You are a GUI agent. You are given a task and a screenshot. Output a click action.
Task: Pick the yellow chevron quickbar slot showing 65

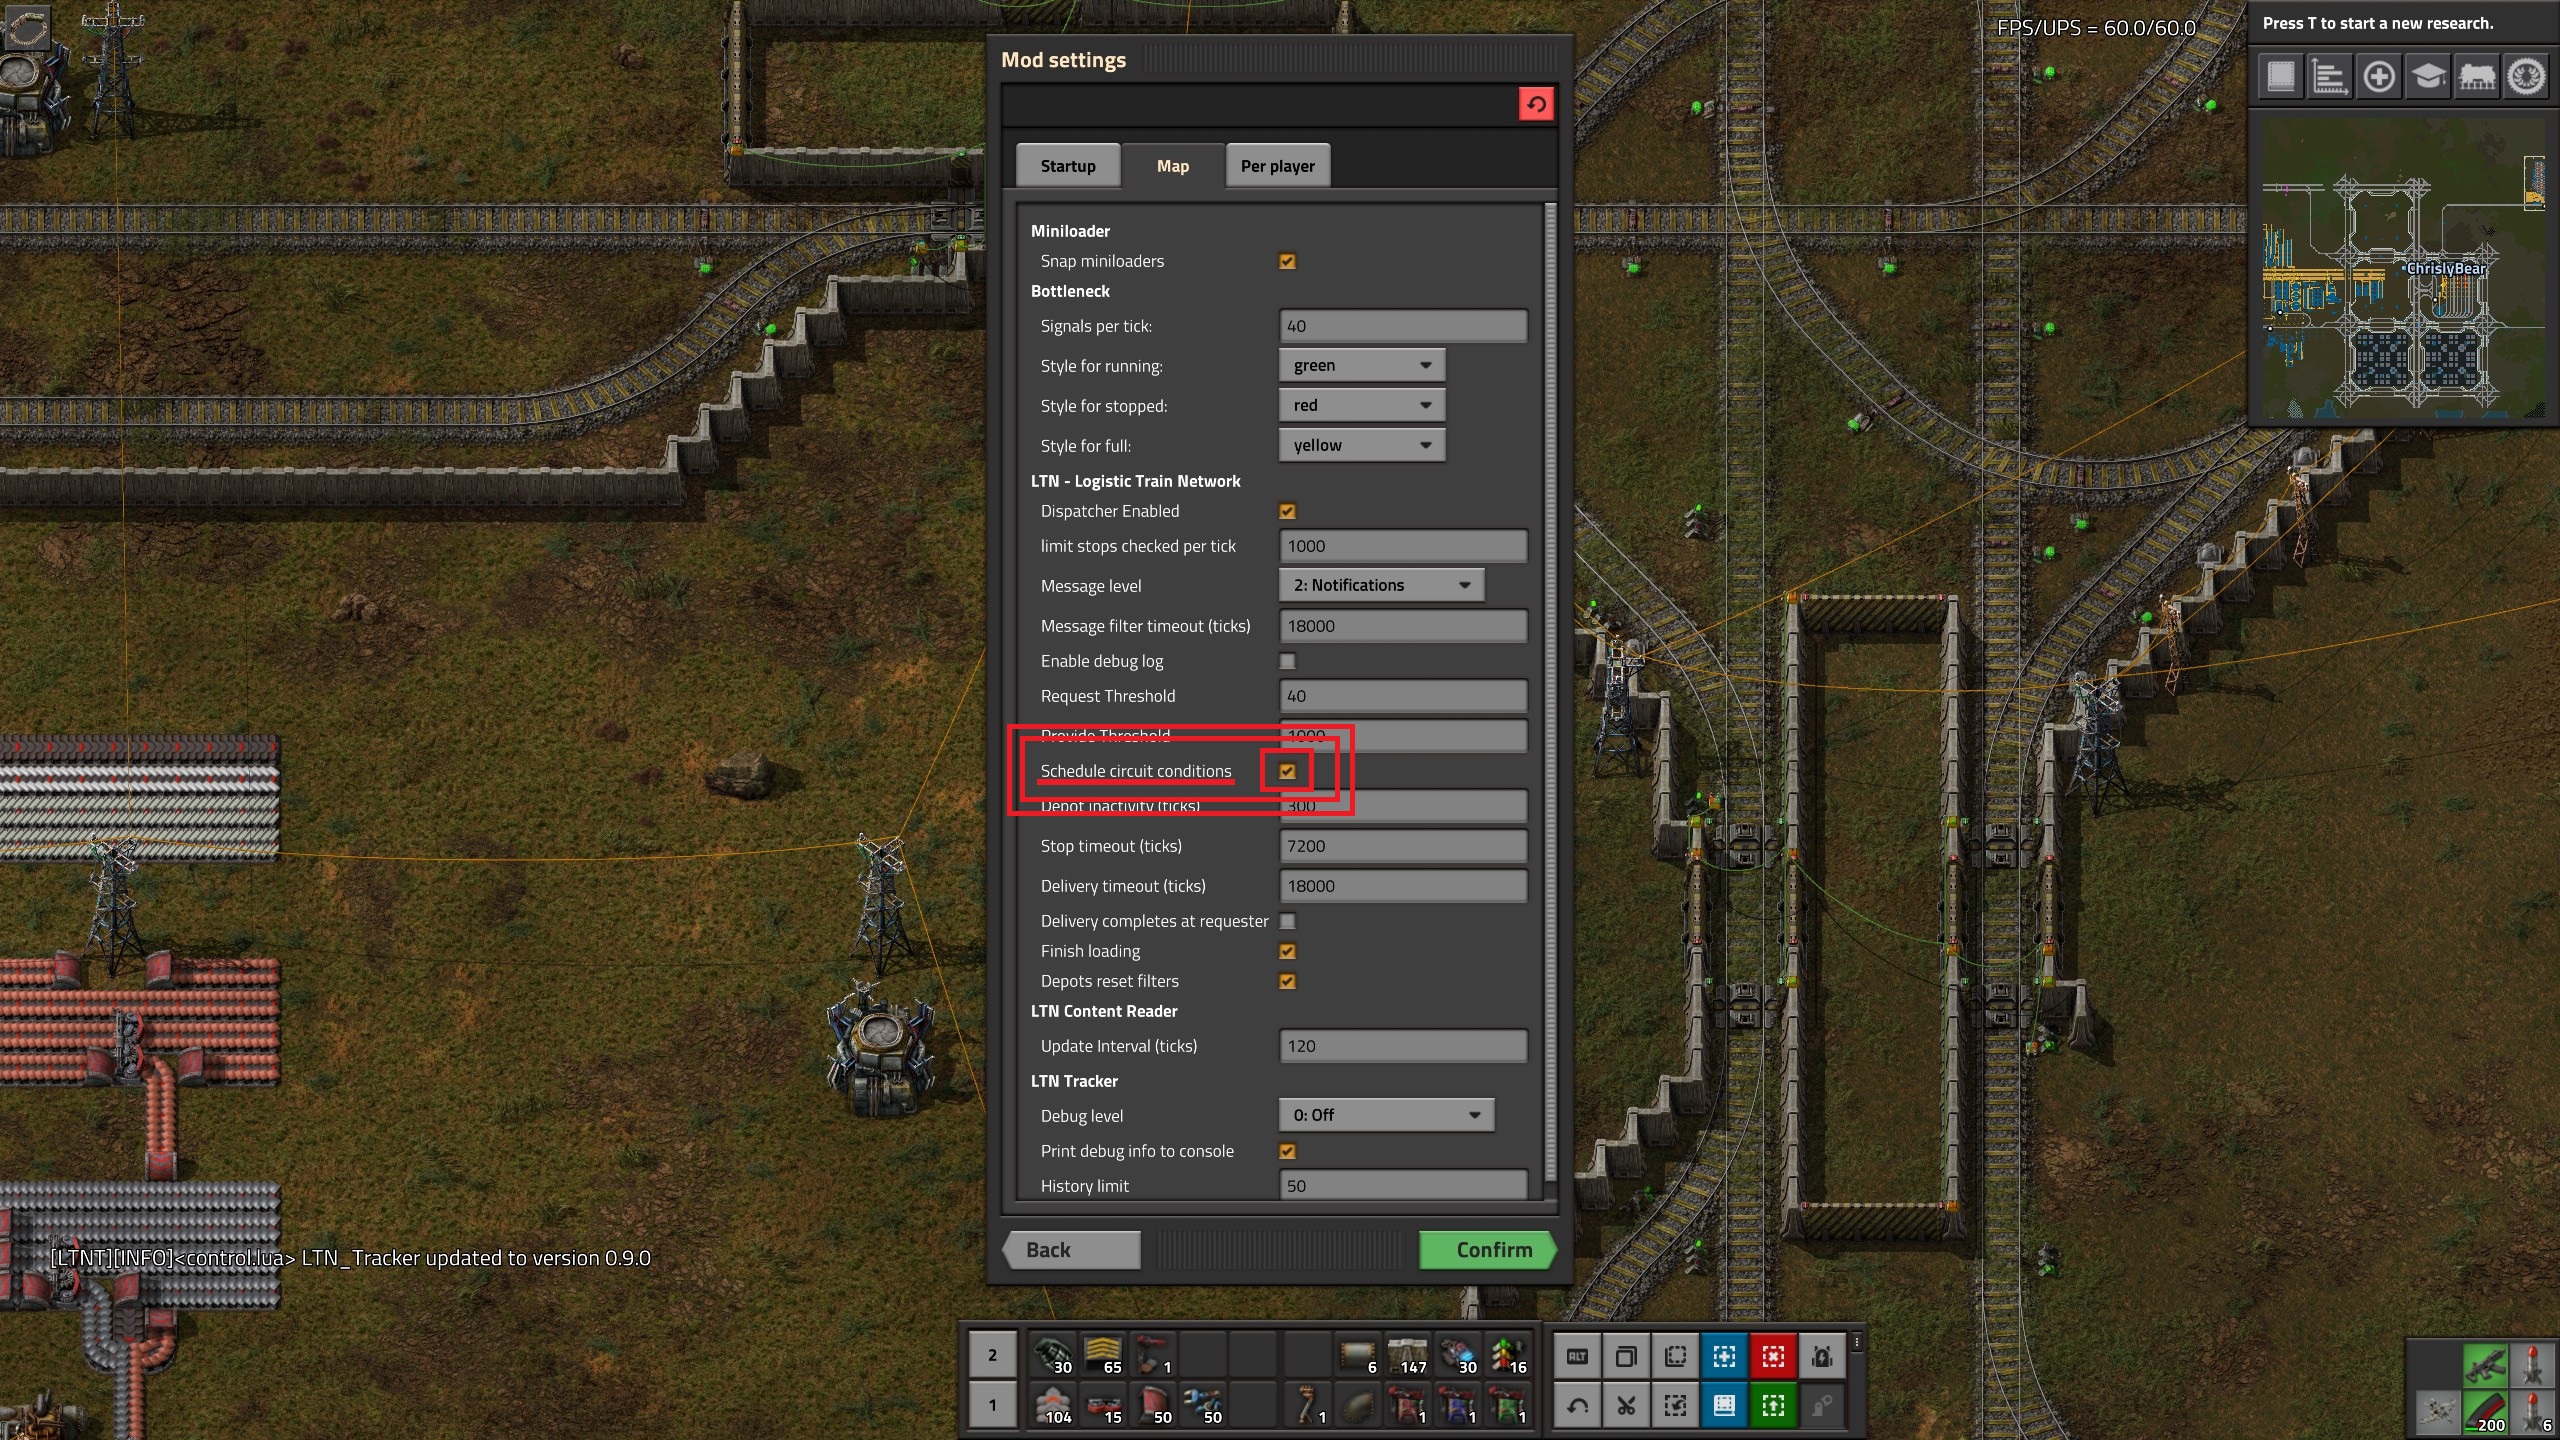(1102, 1356)
